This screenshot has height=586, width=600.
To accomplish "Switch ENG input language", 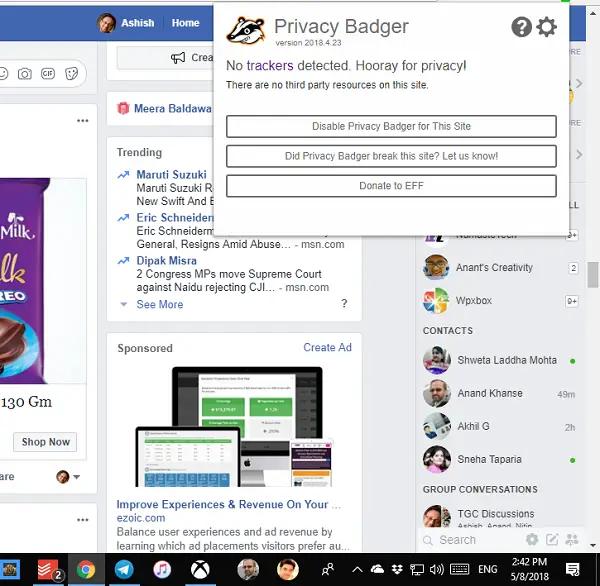I will [488, 570].
